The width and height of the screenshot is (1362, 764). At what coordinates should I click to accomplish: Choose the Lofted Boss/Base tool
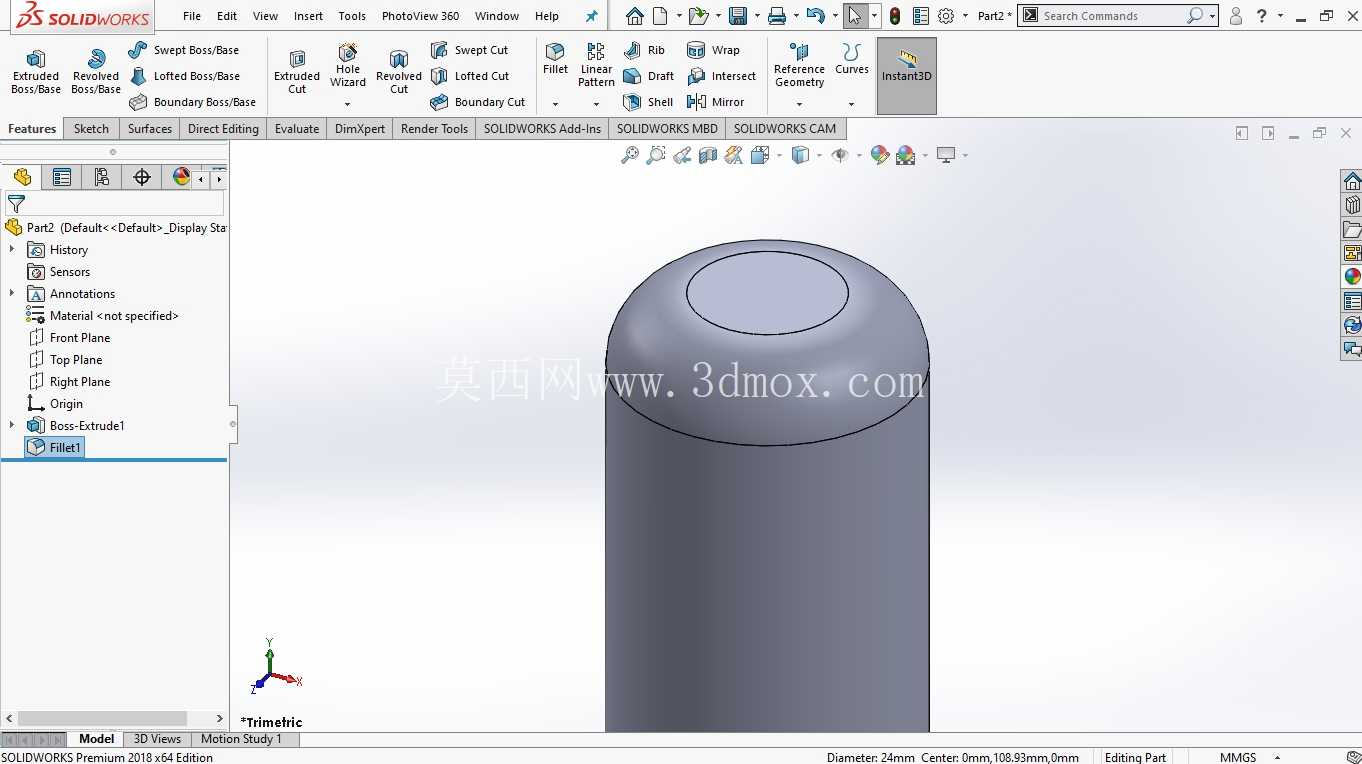click(185, 76)
